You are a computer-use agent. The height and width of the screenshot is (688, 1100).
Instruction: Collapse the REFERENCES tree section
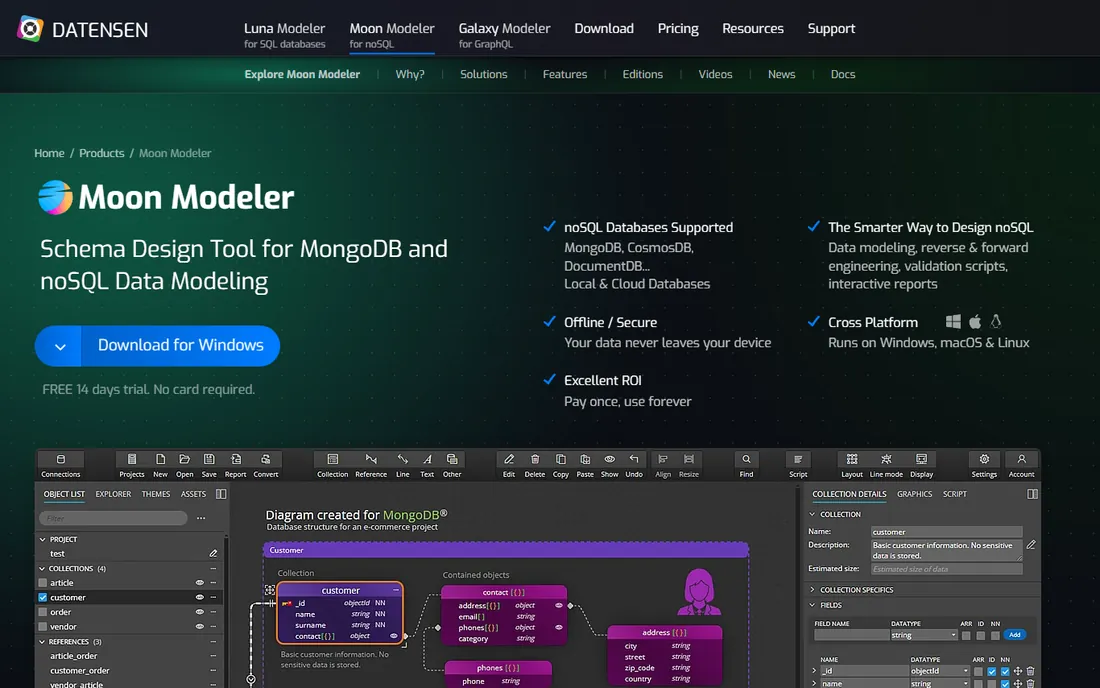(x=43, y=642)
